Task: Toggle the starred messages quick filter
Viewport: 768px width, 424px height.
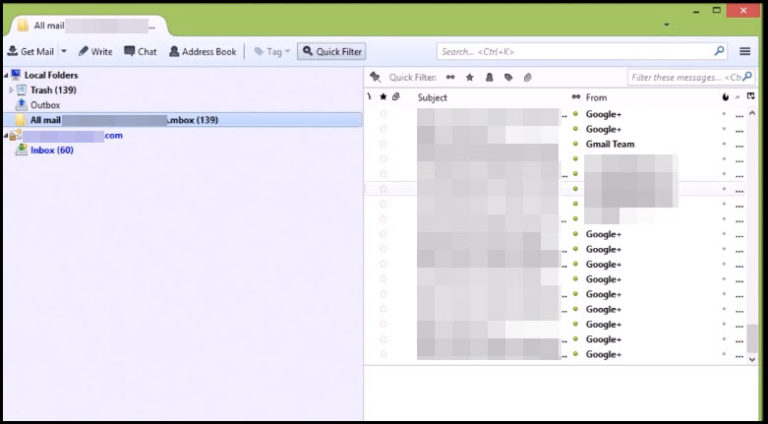Action: coord(470,77)
